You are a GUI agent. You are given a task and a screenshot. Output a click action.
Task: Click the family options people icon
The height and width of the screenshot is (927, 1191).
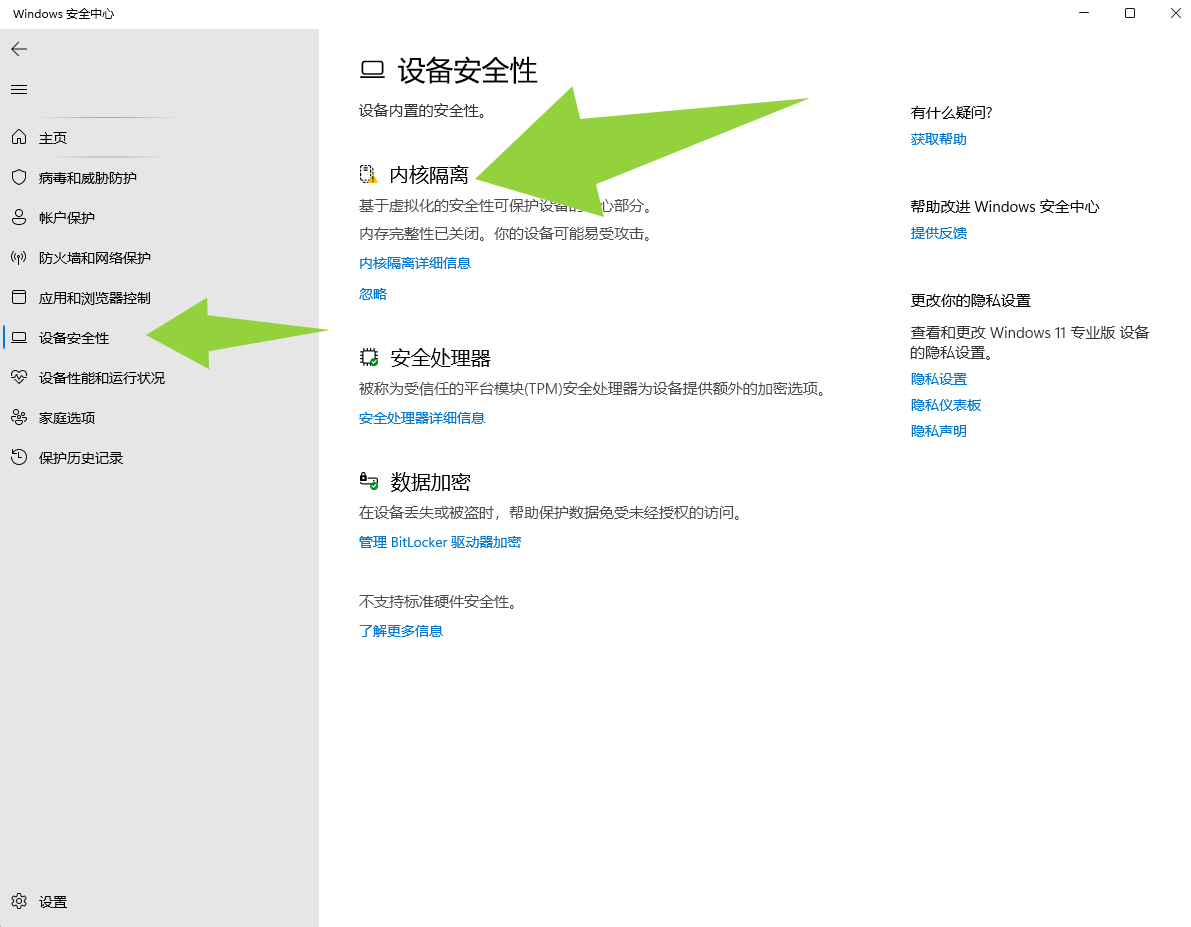(18, 418)
